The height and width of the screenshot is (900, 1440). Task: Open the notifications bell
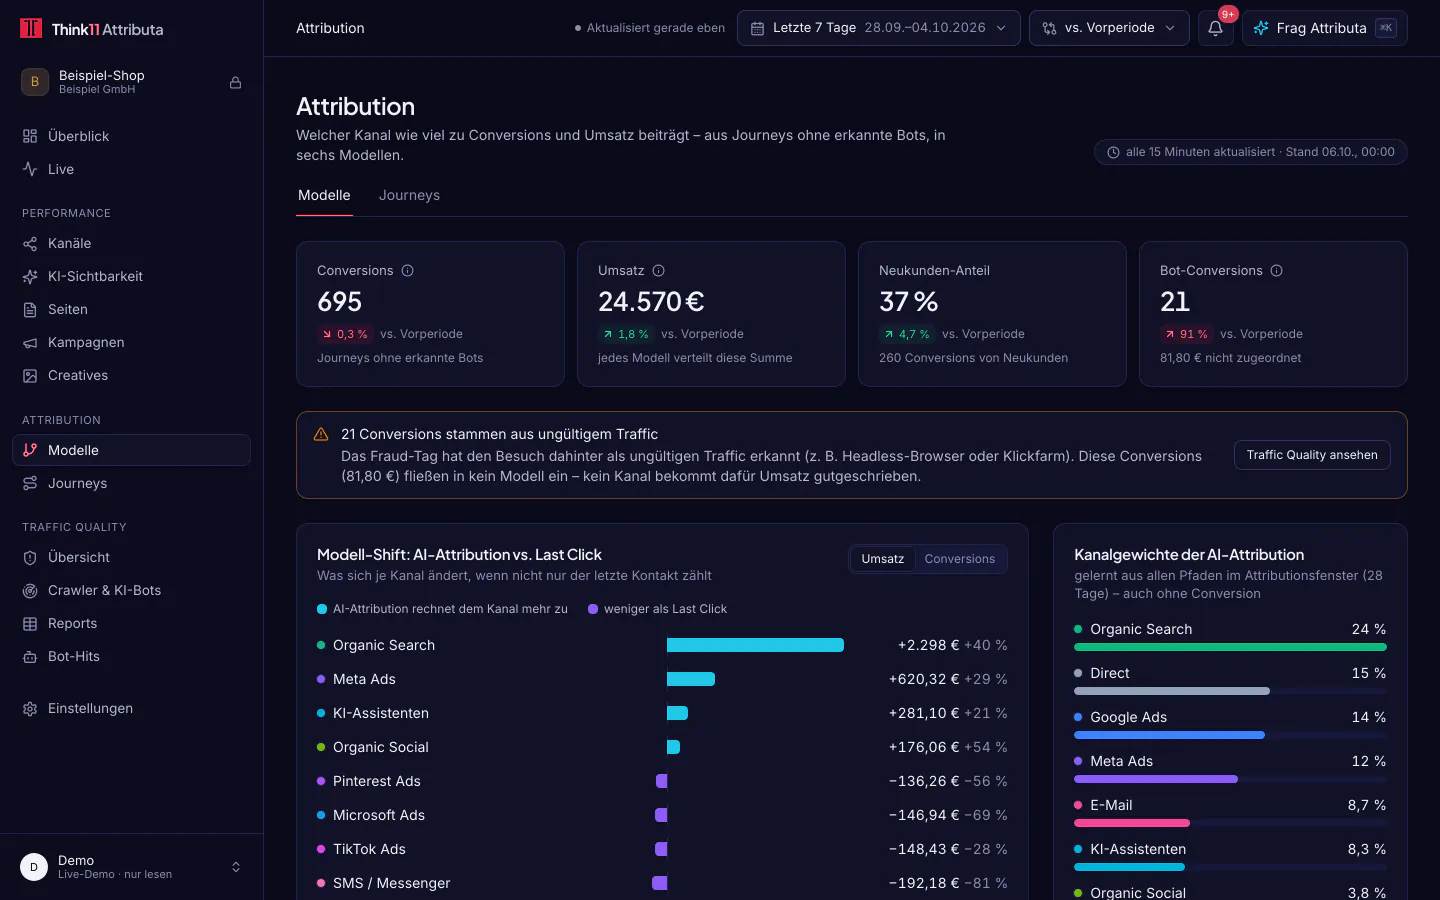1215,28
